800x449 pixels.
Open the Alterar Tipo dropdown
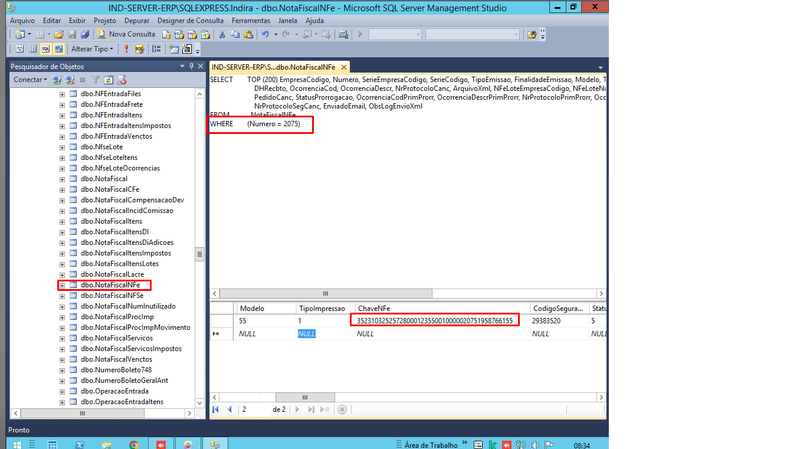click(92, 49)
